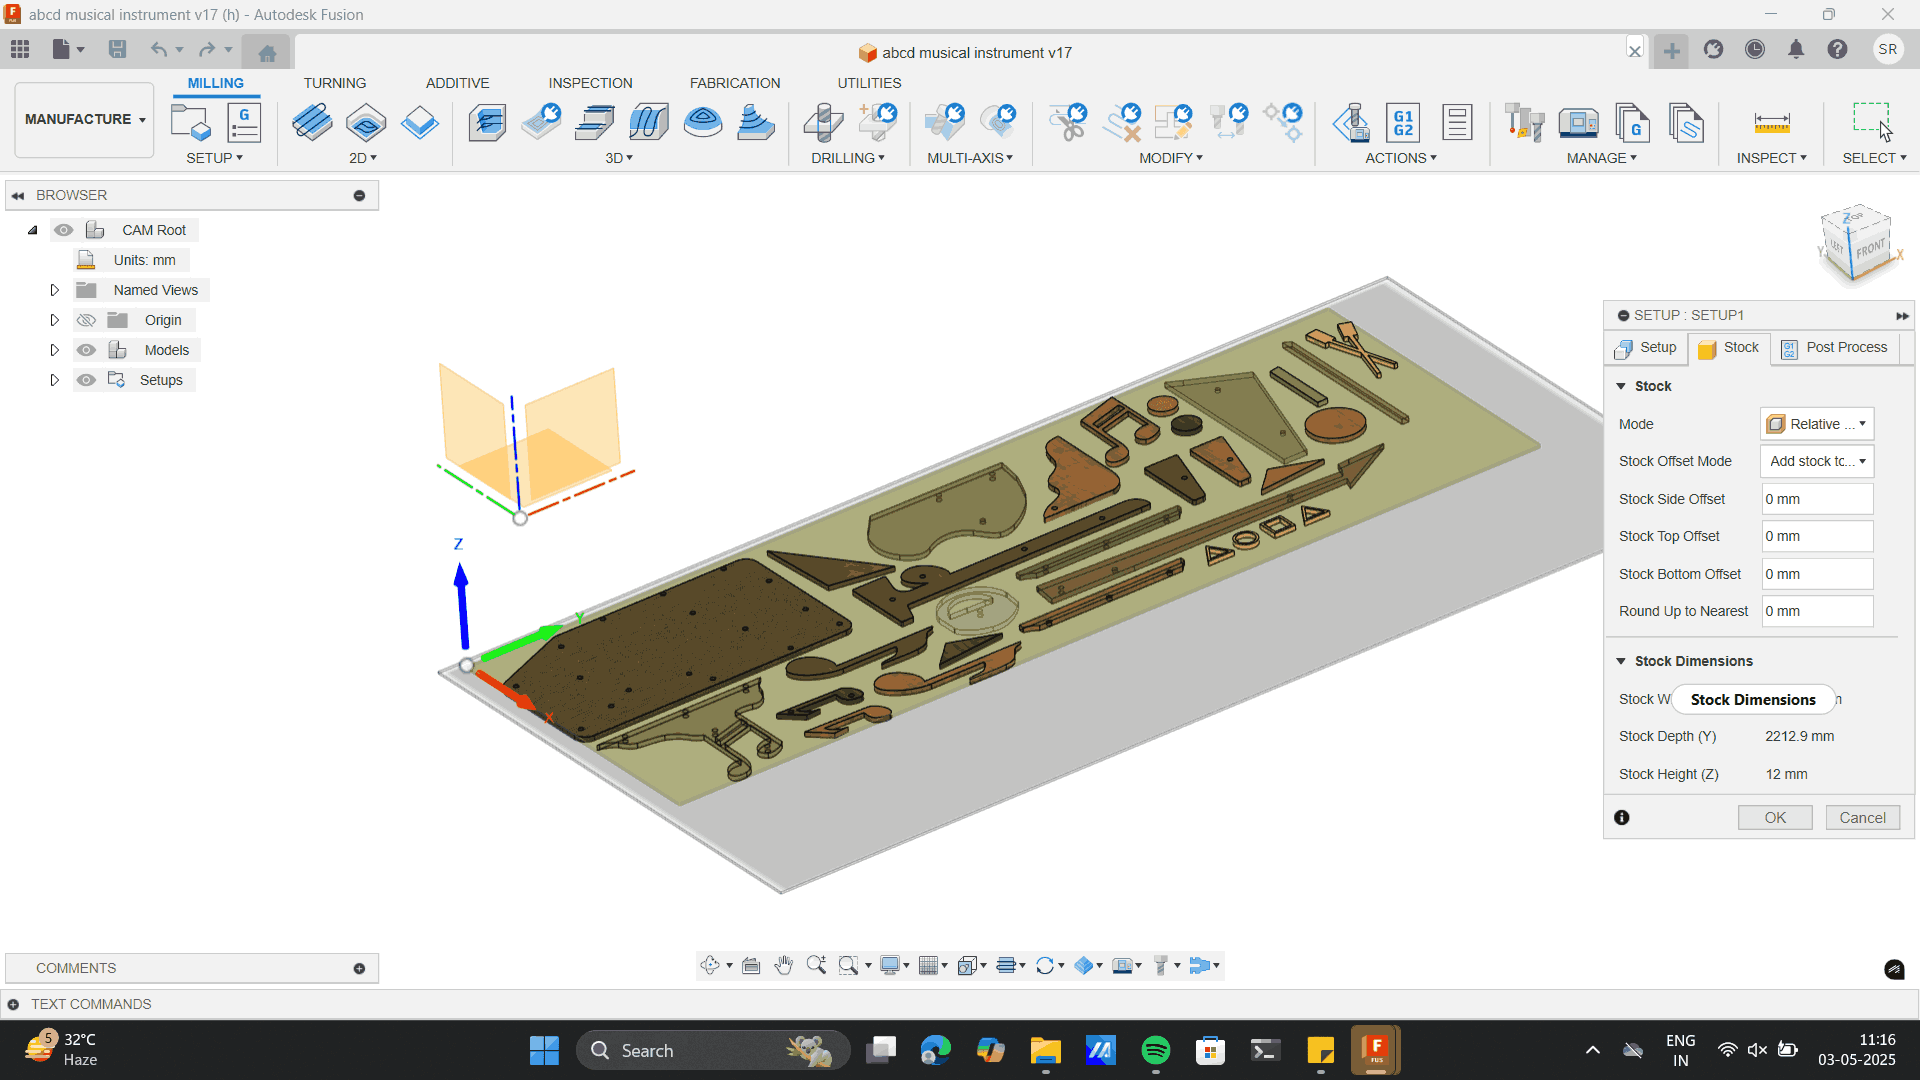Viewport: 1920px width, 1080px height.
Task: Click the Post Process G1 G2 icon
Action: click(1403, 122)
